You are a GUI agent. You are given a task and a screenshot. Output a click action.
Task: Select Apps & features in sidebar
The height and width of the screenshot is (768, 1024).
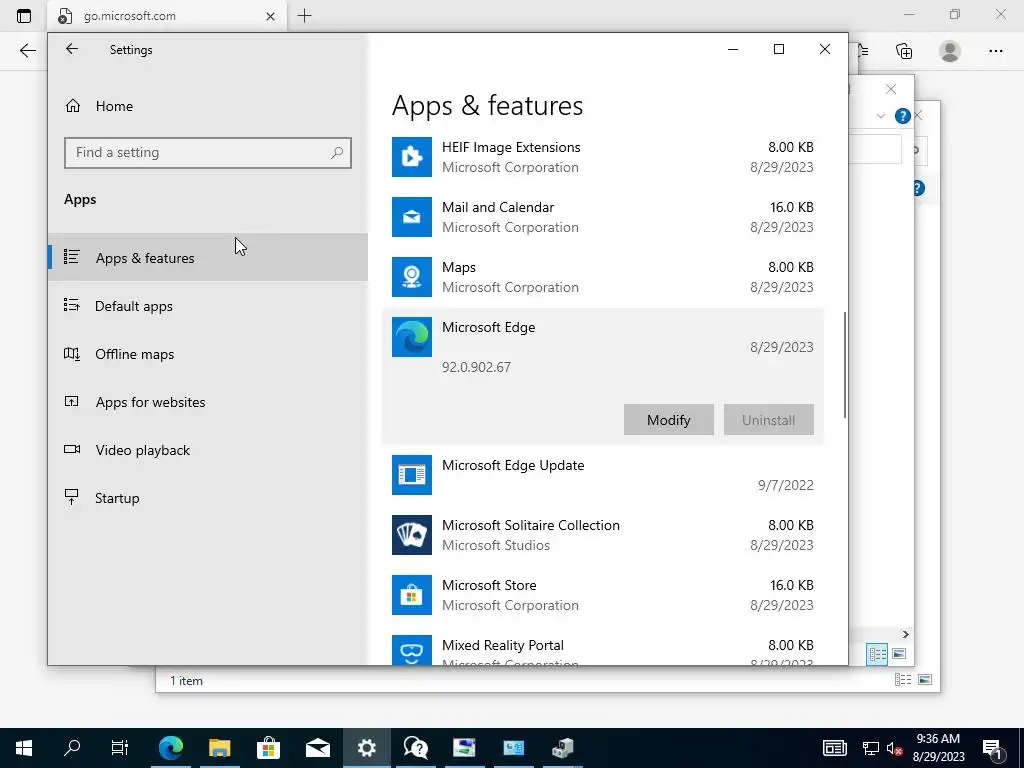208,257
